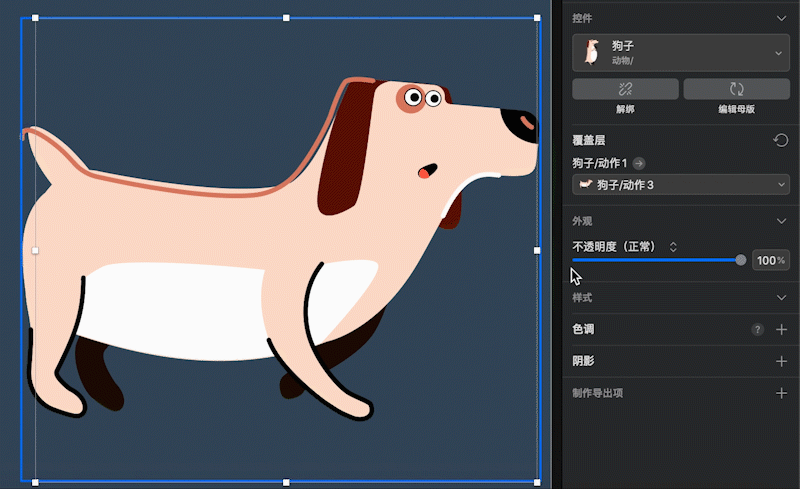Screen dimensions: 800x489
Task: Collapse the 样式 section chevron
Action: click(781, 298)
